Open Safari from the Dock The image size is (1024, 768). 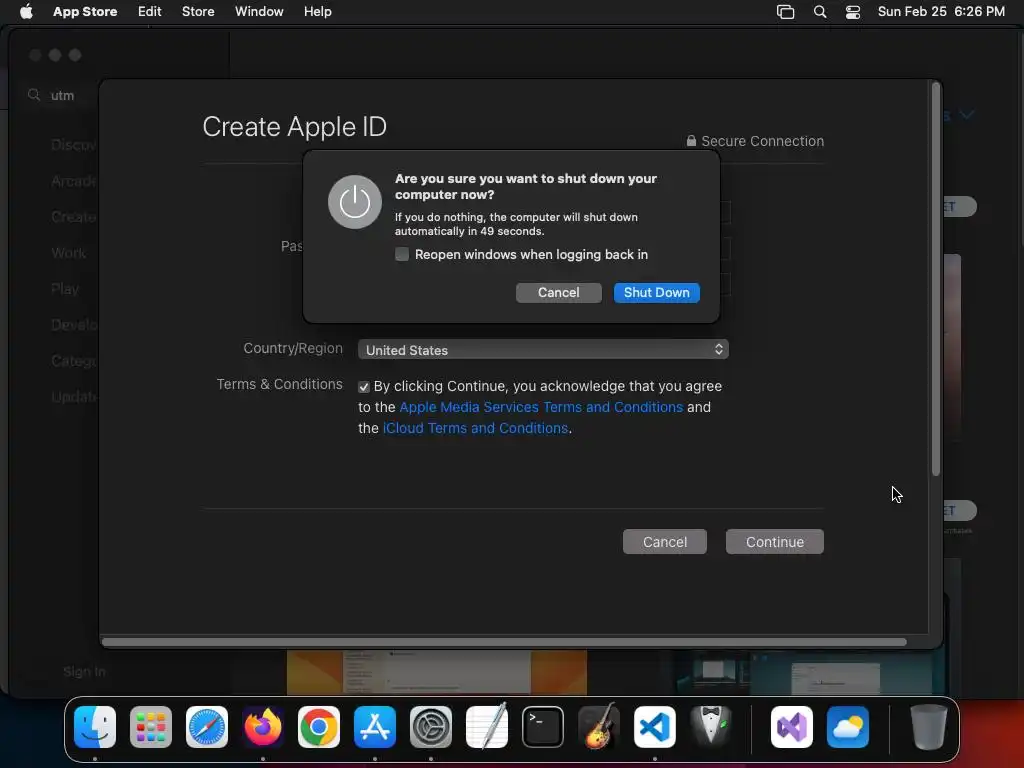pos(206,727)
